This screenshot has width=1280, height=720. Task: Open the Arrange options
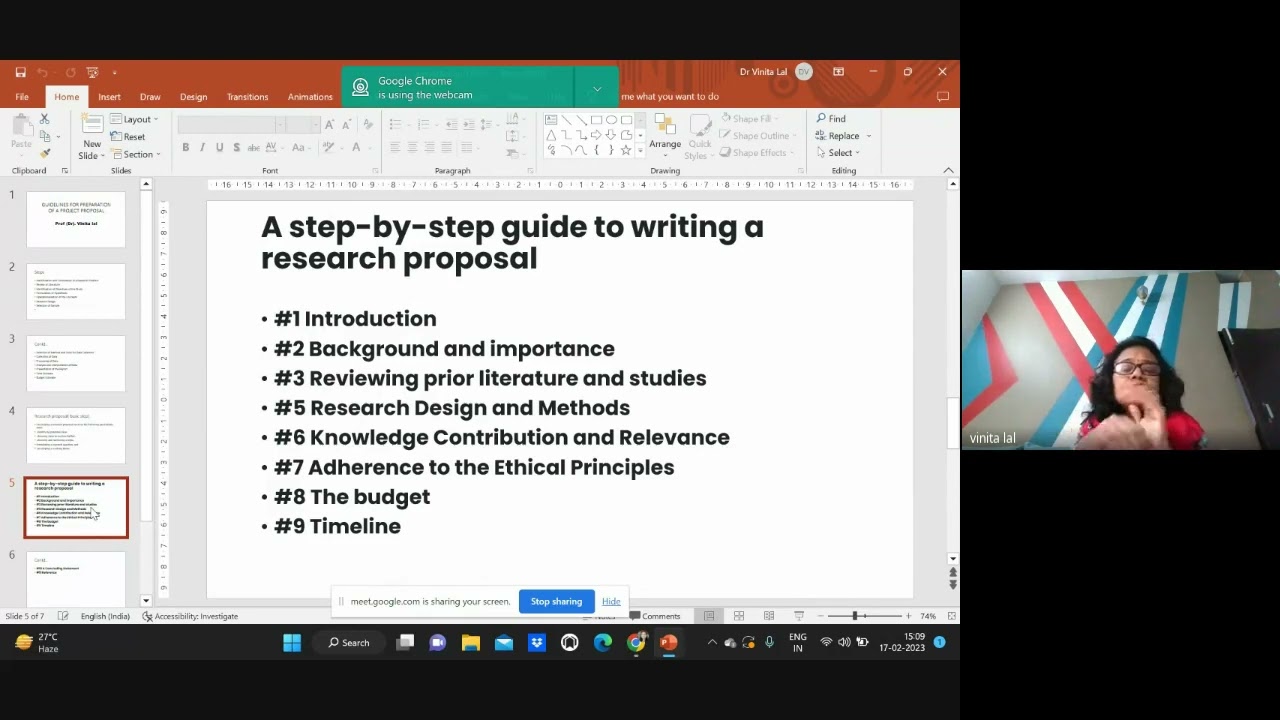coord(665,136)
